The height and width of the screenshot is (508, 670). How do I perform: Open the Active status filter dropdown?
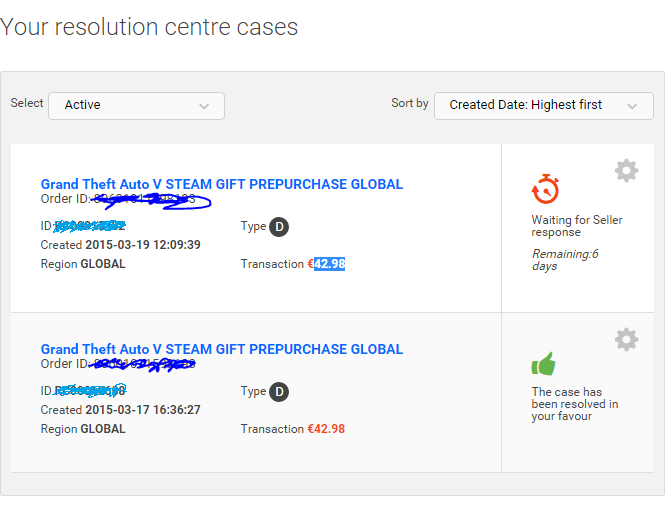click(x=136, y=106)
